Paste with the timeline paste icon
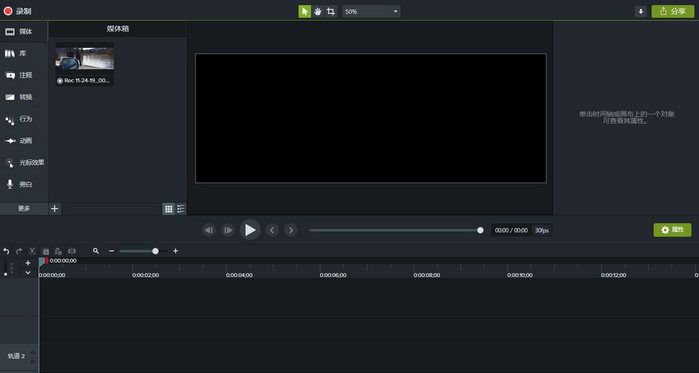The image size is (699, 373). [58, 251]
